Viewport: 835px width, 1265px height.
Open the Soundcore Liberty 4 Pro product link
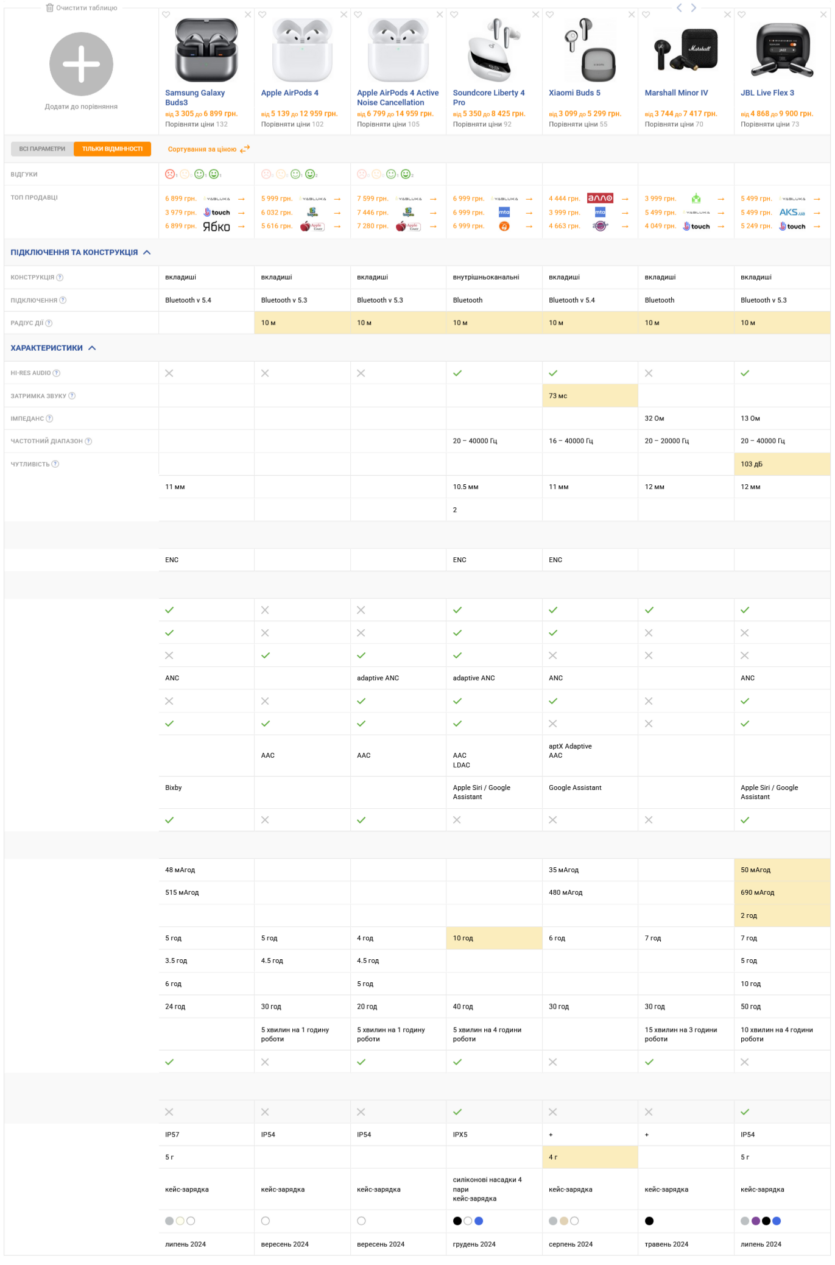point(489,98)
